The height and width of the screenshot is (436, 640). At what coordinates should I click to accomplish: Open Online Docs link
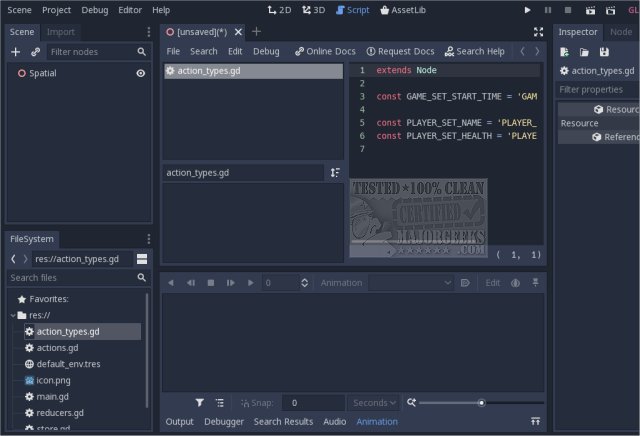pyautogui.click(x=324, y=51)
